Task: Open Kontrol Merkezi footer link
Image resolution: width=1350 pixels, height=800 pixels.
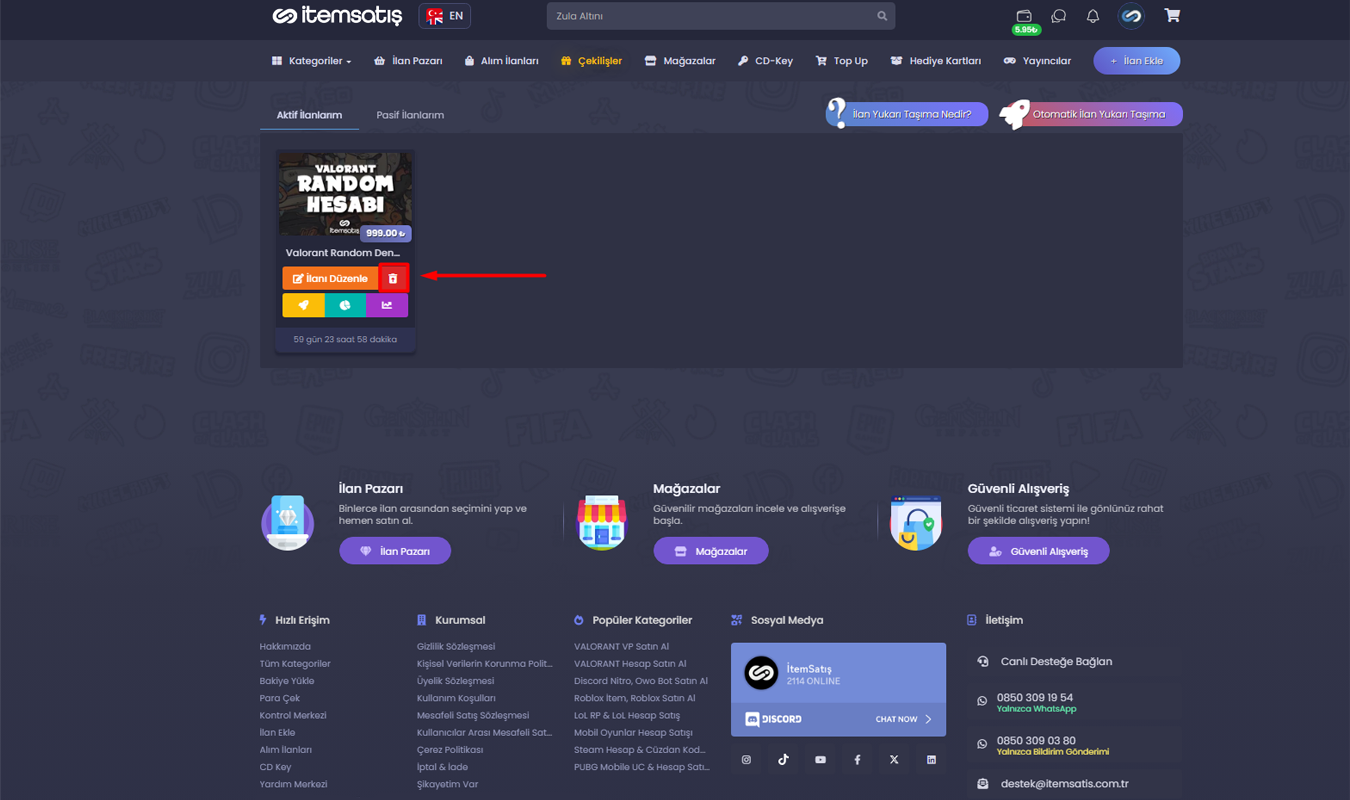Action: 293,715
